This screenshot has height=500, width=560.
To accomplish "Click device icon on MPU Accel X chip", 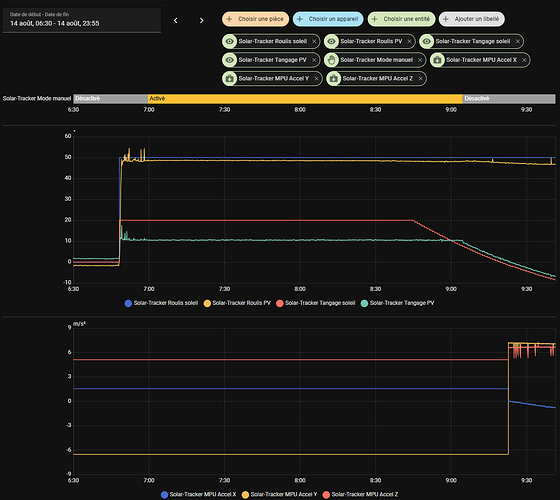I will coord(437,60).
